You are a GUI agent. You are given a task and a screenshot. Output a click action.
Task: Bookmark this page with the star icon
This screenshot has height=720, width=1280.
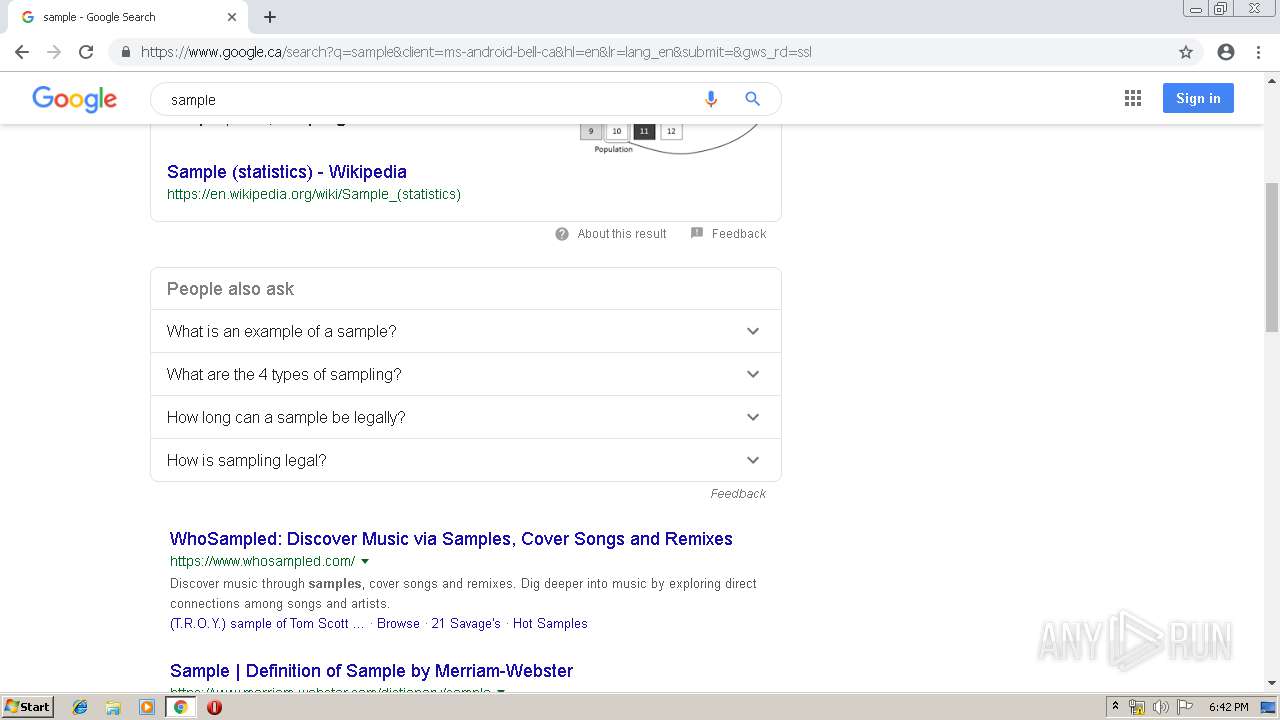tap(1186, 52)
